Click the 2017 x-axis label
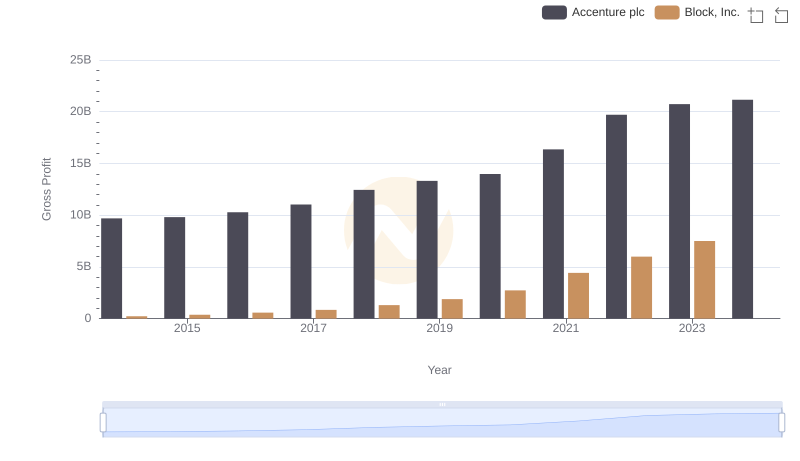 pyautogui.click(x=313, y=328)
